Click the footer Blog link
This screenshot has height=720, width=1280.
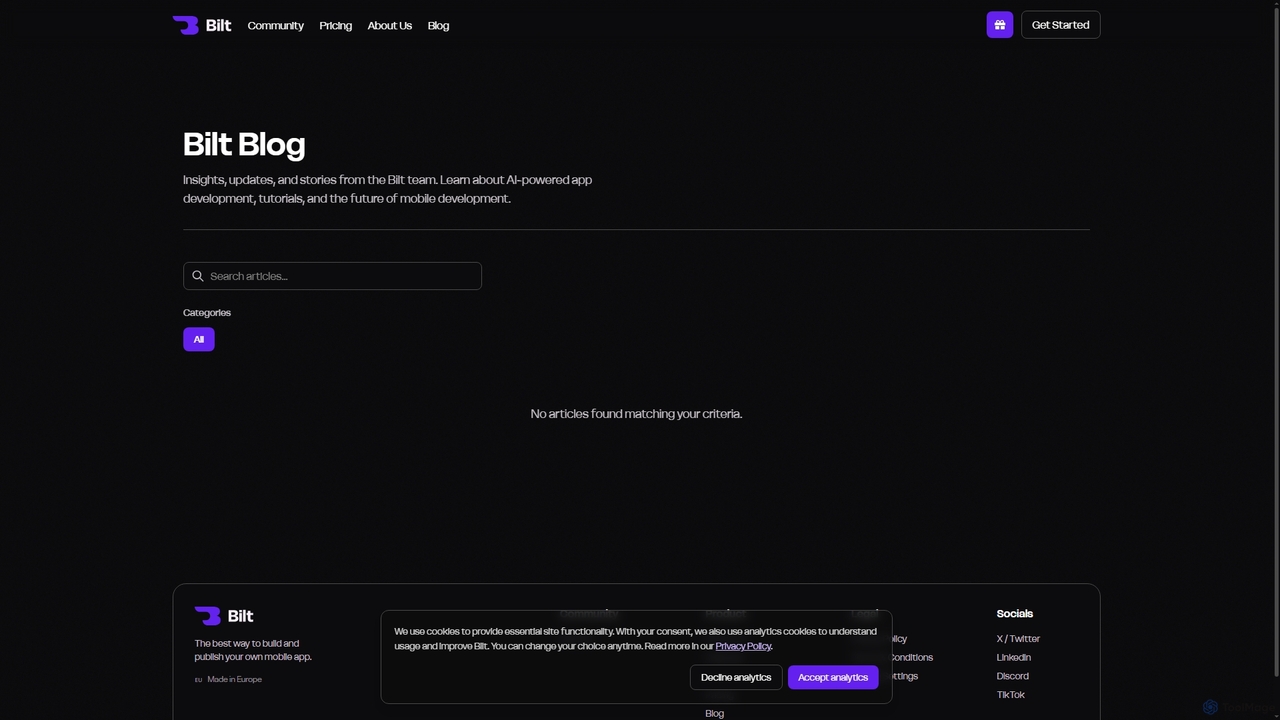(x=714, y=713)
